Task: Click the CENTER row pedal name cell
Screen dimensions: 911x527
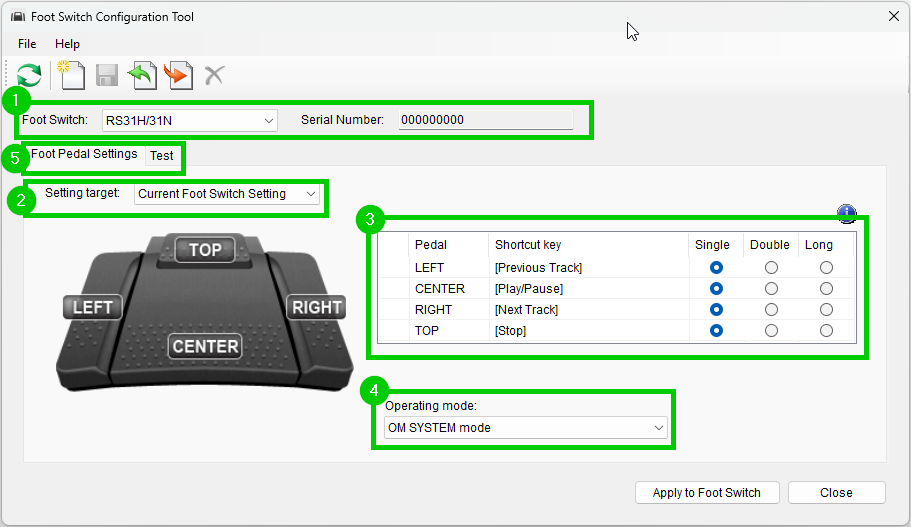Action: [x=449, y=289]
